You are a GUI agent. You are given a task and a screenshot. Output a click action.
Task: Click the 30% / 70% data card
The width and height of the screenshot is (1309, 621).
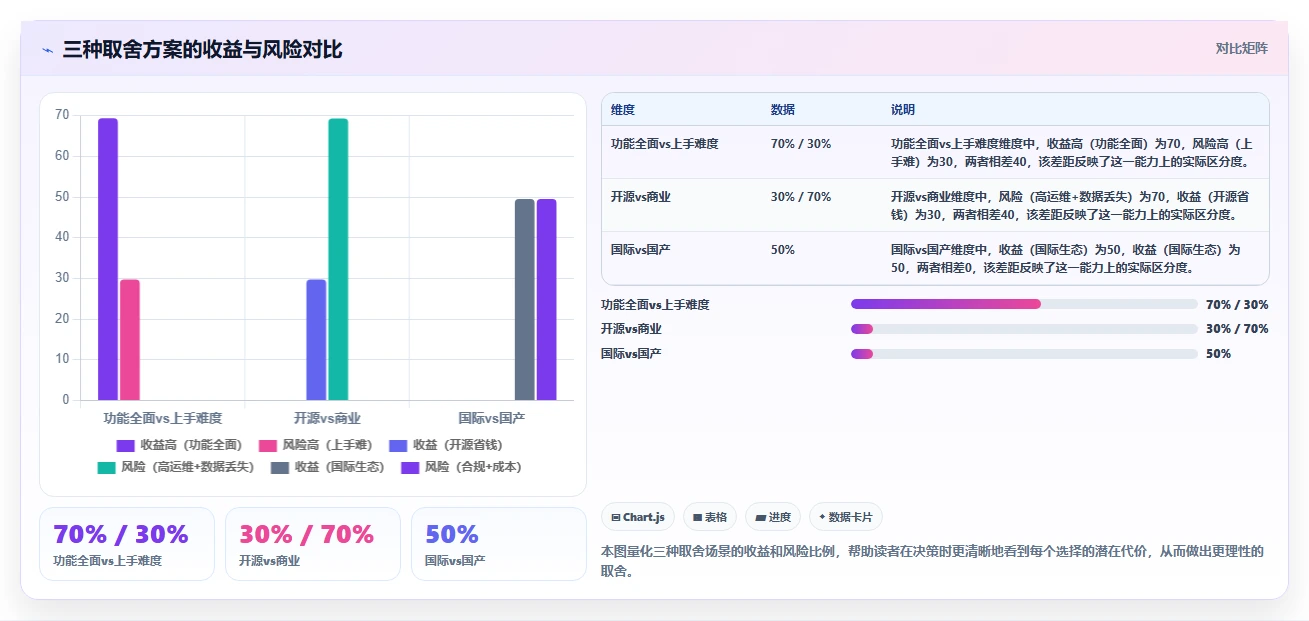click(x=313, y=544)
